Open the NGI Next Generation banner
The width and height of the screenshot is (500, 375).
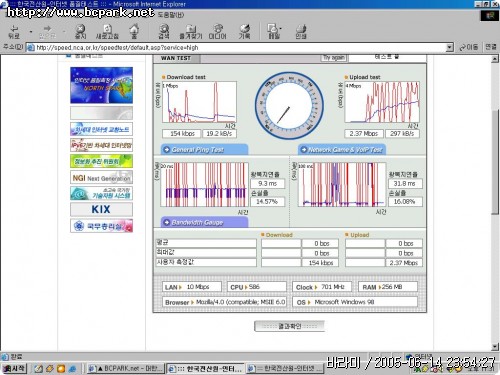(101, 178)
